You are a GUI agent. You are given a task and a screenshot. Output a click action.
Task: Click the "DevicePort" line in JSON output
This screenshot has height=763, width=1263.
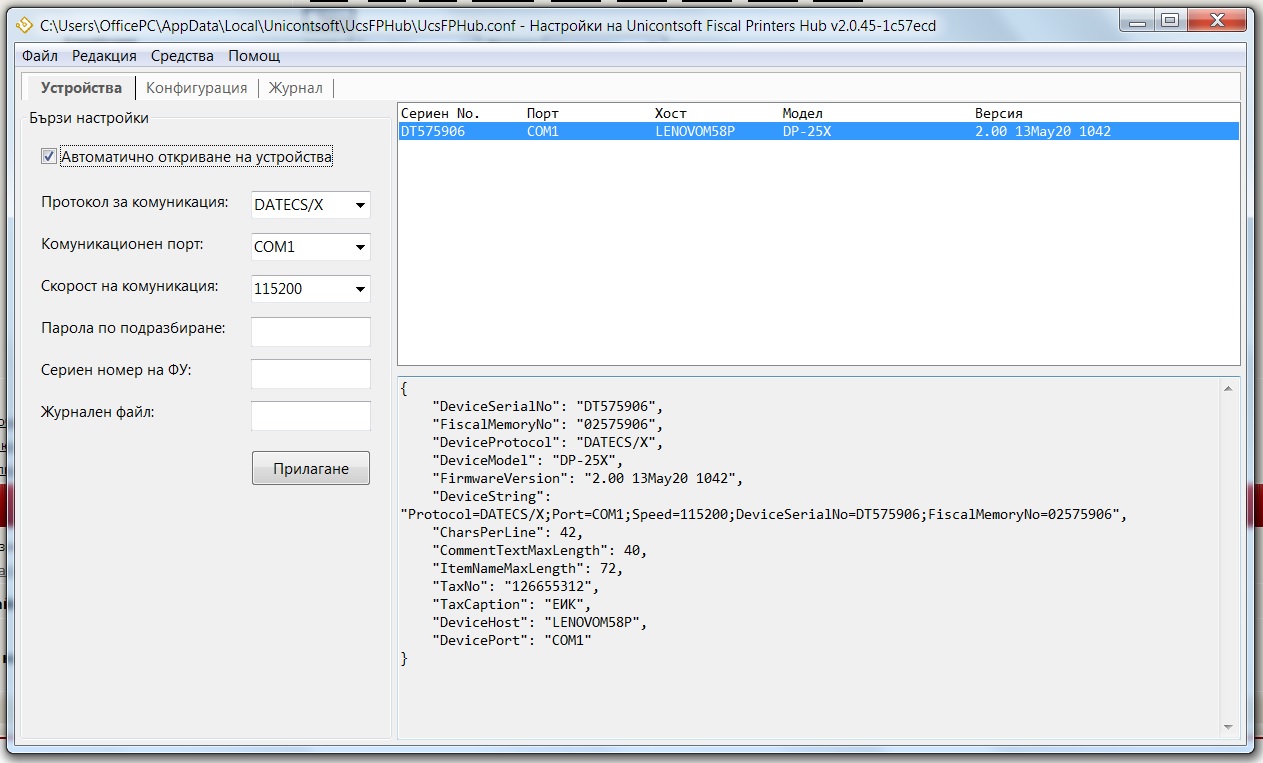[x=512, y=640]
